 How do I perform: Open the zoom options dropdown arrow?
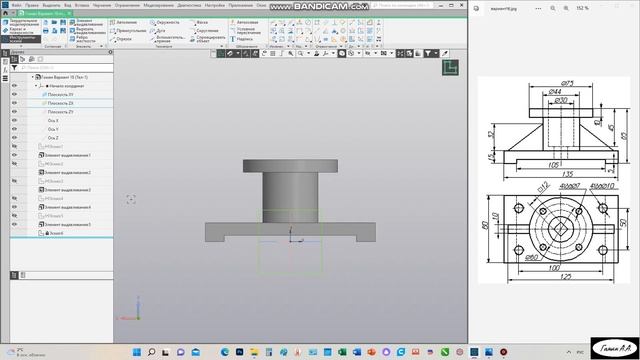coord(308,53)
